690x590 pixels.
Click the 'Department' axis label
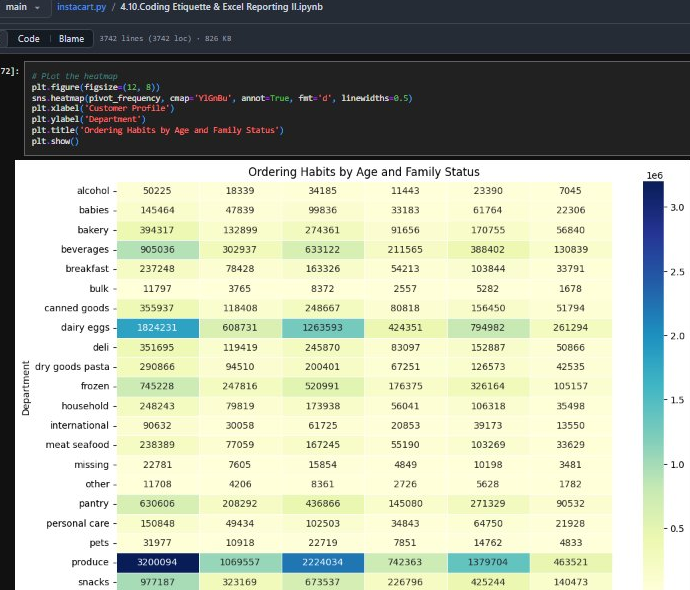point(26,388)
